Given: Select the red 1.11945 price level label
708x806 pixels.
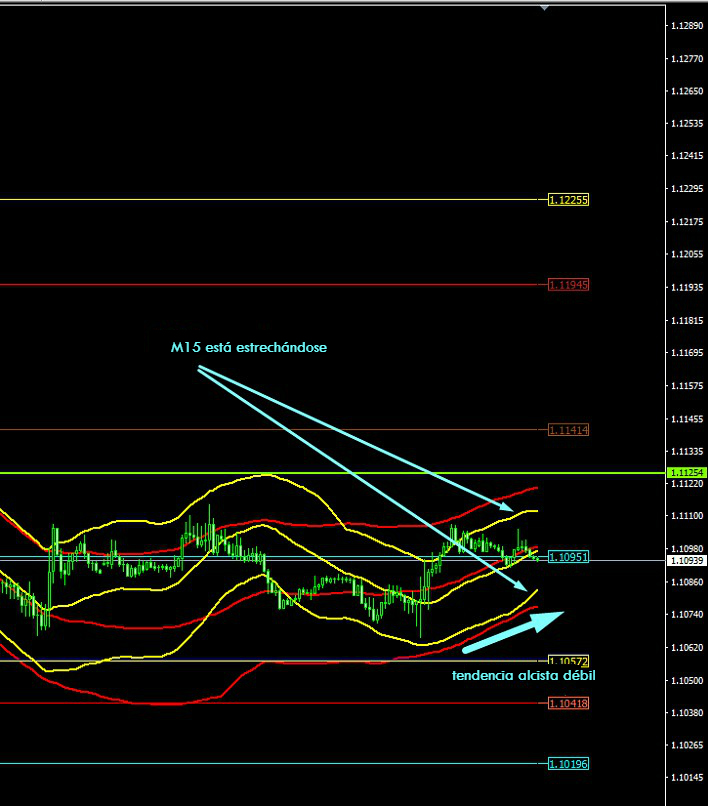Looking at the screenshot, I should [x=568, y=285].
